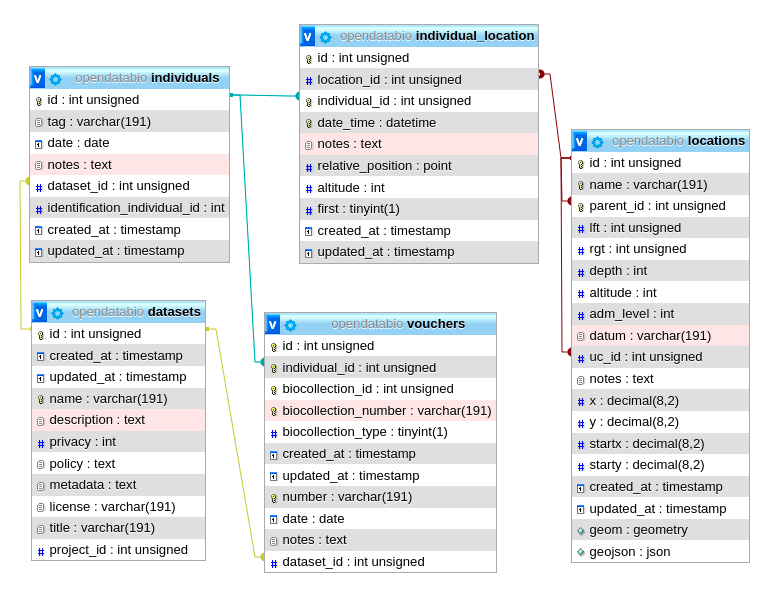Select the dataset_id column in individuals
This screenshot has height=595, width=776.
[118, 186]
